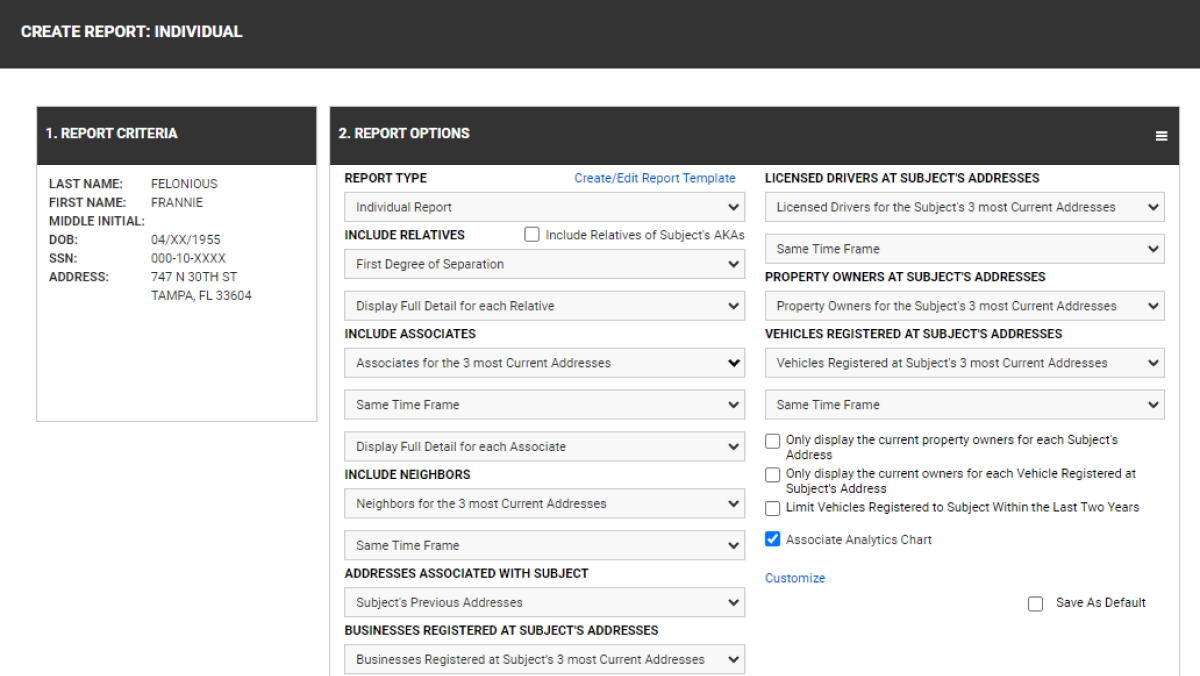Click the Create/Edit Report Template link

coord(654,179)
